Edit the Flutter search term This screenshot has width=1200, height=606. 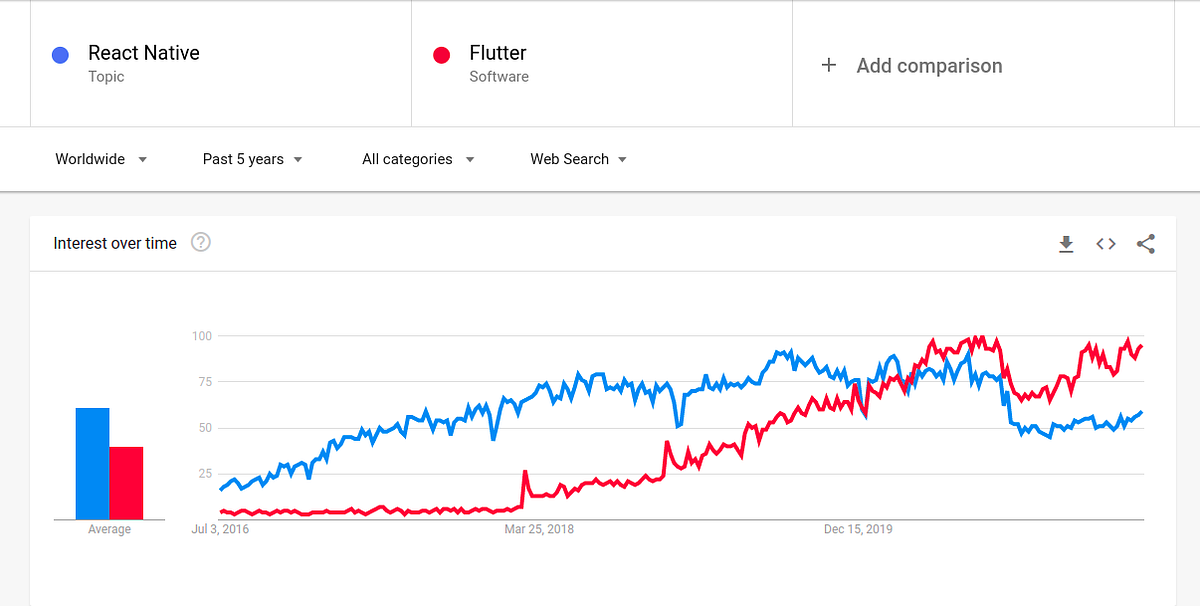(x=498, y=53)
